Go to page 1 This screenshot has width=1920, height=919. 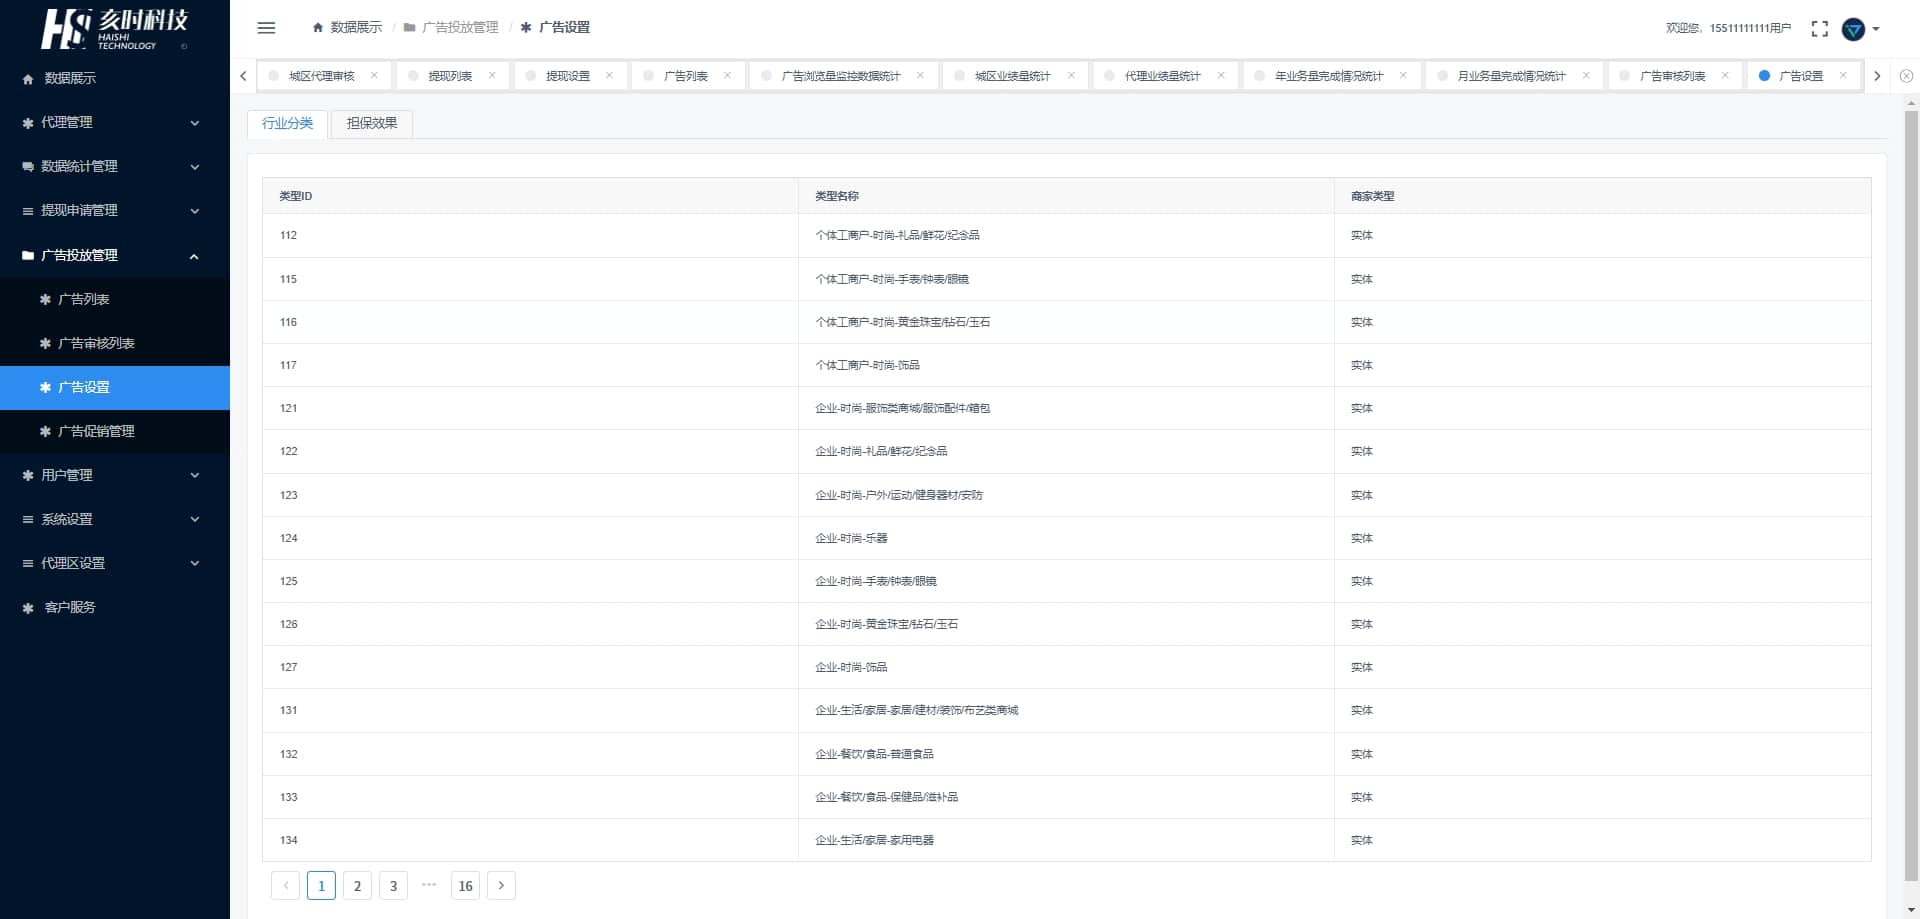tap(321, 885)
